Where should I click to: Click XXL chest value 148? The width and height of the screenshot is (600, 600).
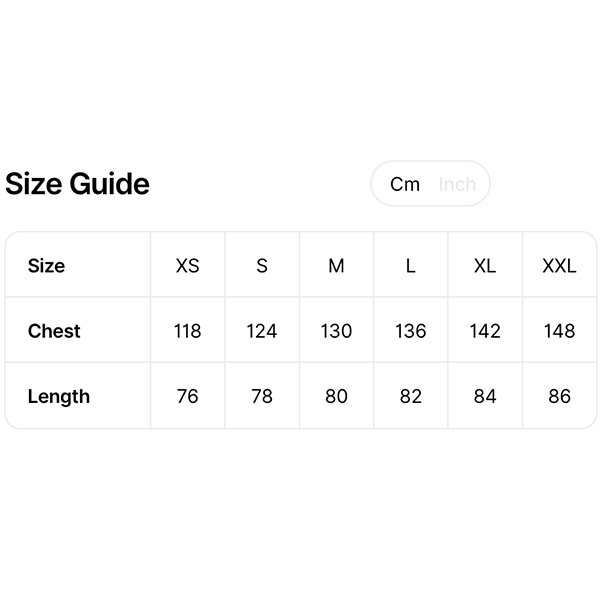pos(559,331)
